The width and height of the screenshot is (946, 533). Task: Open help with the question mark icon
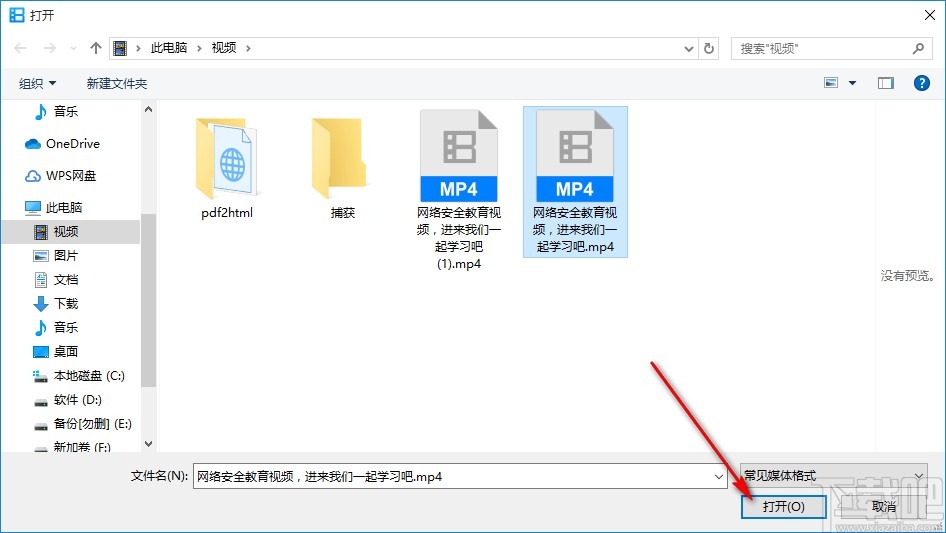(921, 83)
